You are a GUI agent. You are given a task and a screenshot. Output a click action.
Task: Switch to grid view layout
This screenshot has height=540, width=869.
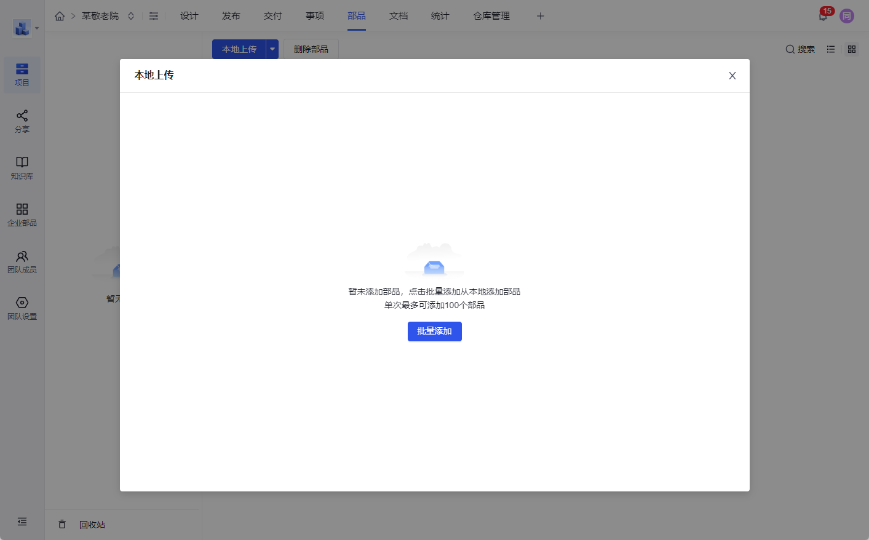[x=852, y=49]
